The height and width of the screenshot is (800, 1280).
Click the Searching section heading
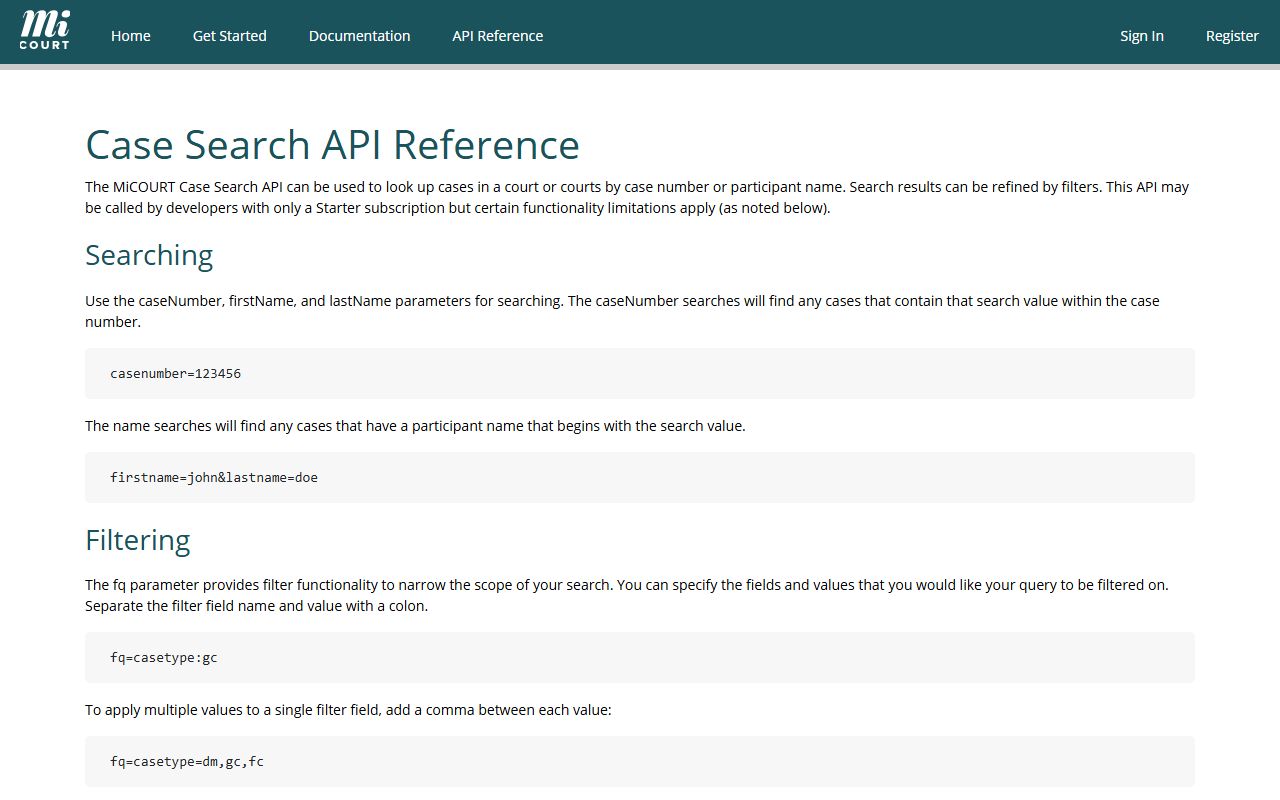click(x=149, y=255)
